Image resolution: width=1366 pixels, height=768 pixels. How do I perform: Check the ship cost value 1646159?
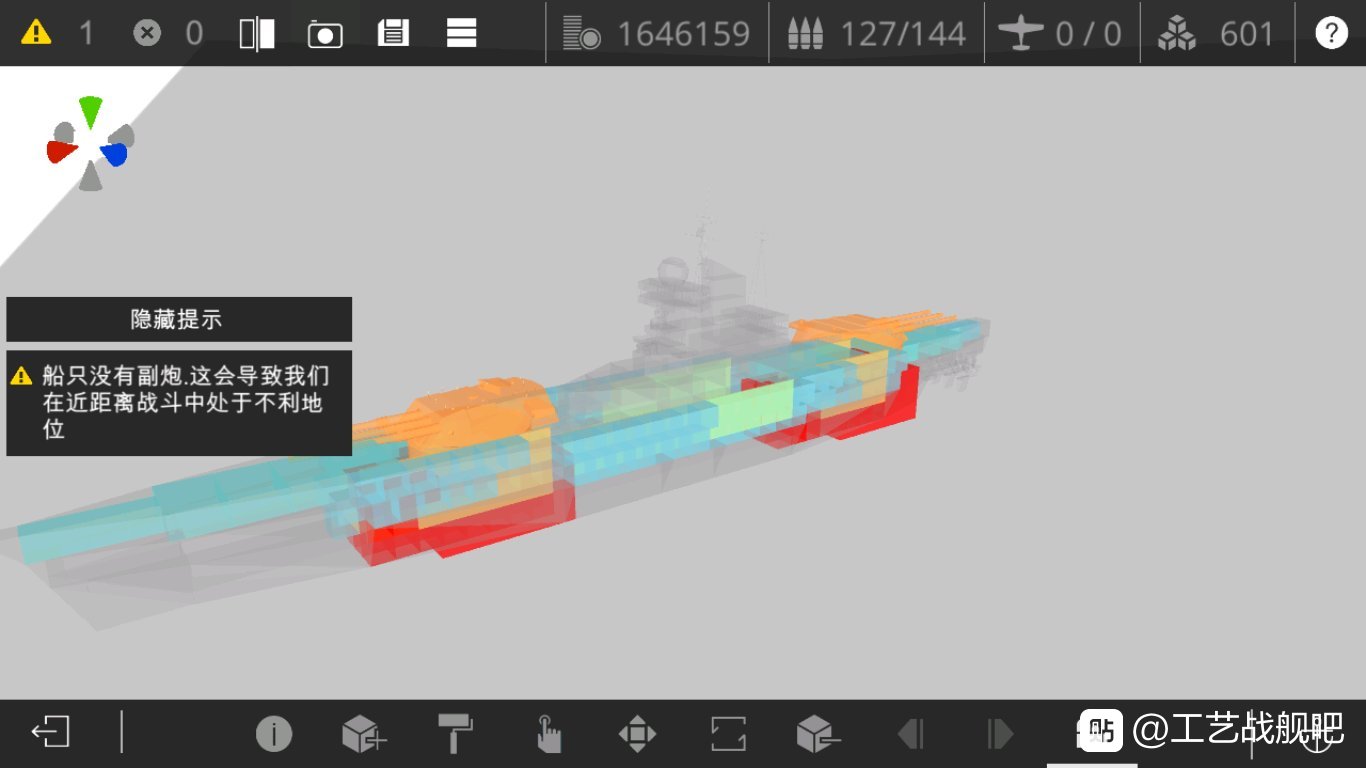(x=683, y=34)
